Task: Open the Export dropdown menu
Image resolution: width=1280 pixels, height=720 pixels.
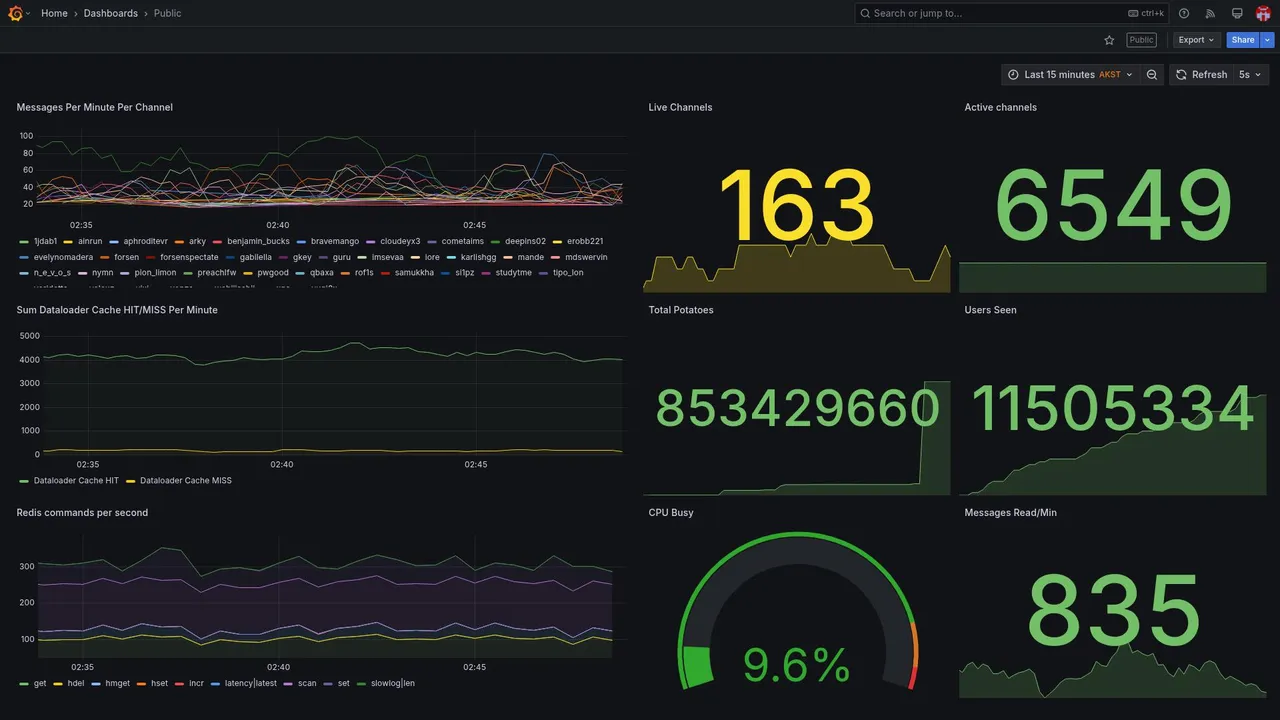Action: [1196, 40]
